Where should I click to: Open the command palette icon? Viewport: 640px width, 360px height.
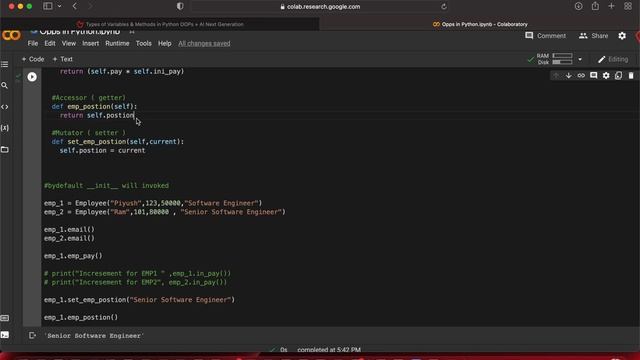5,318
